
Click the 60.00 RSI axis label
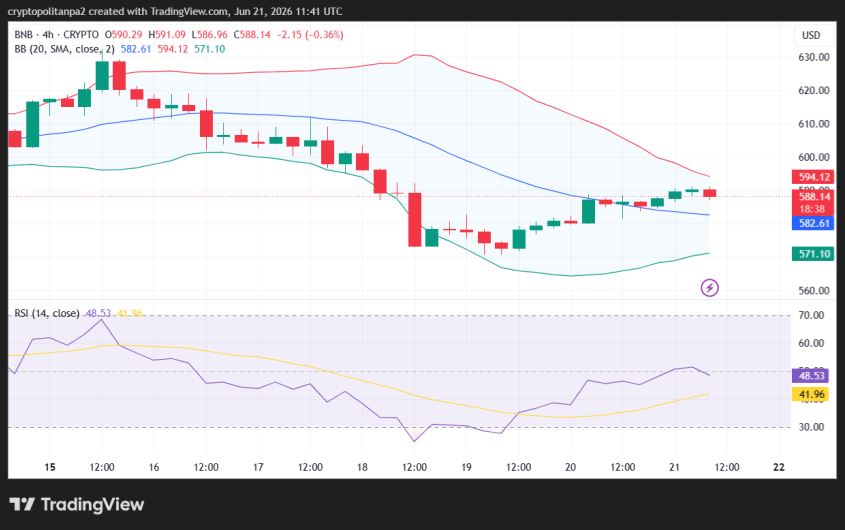coord(811,343)
